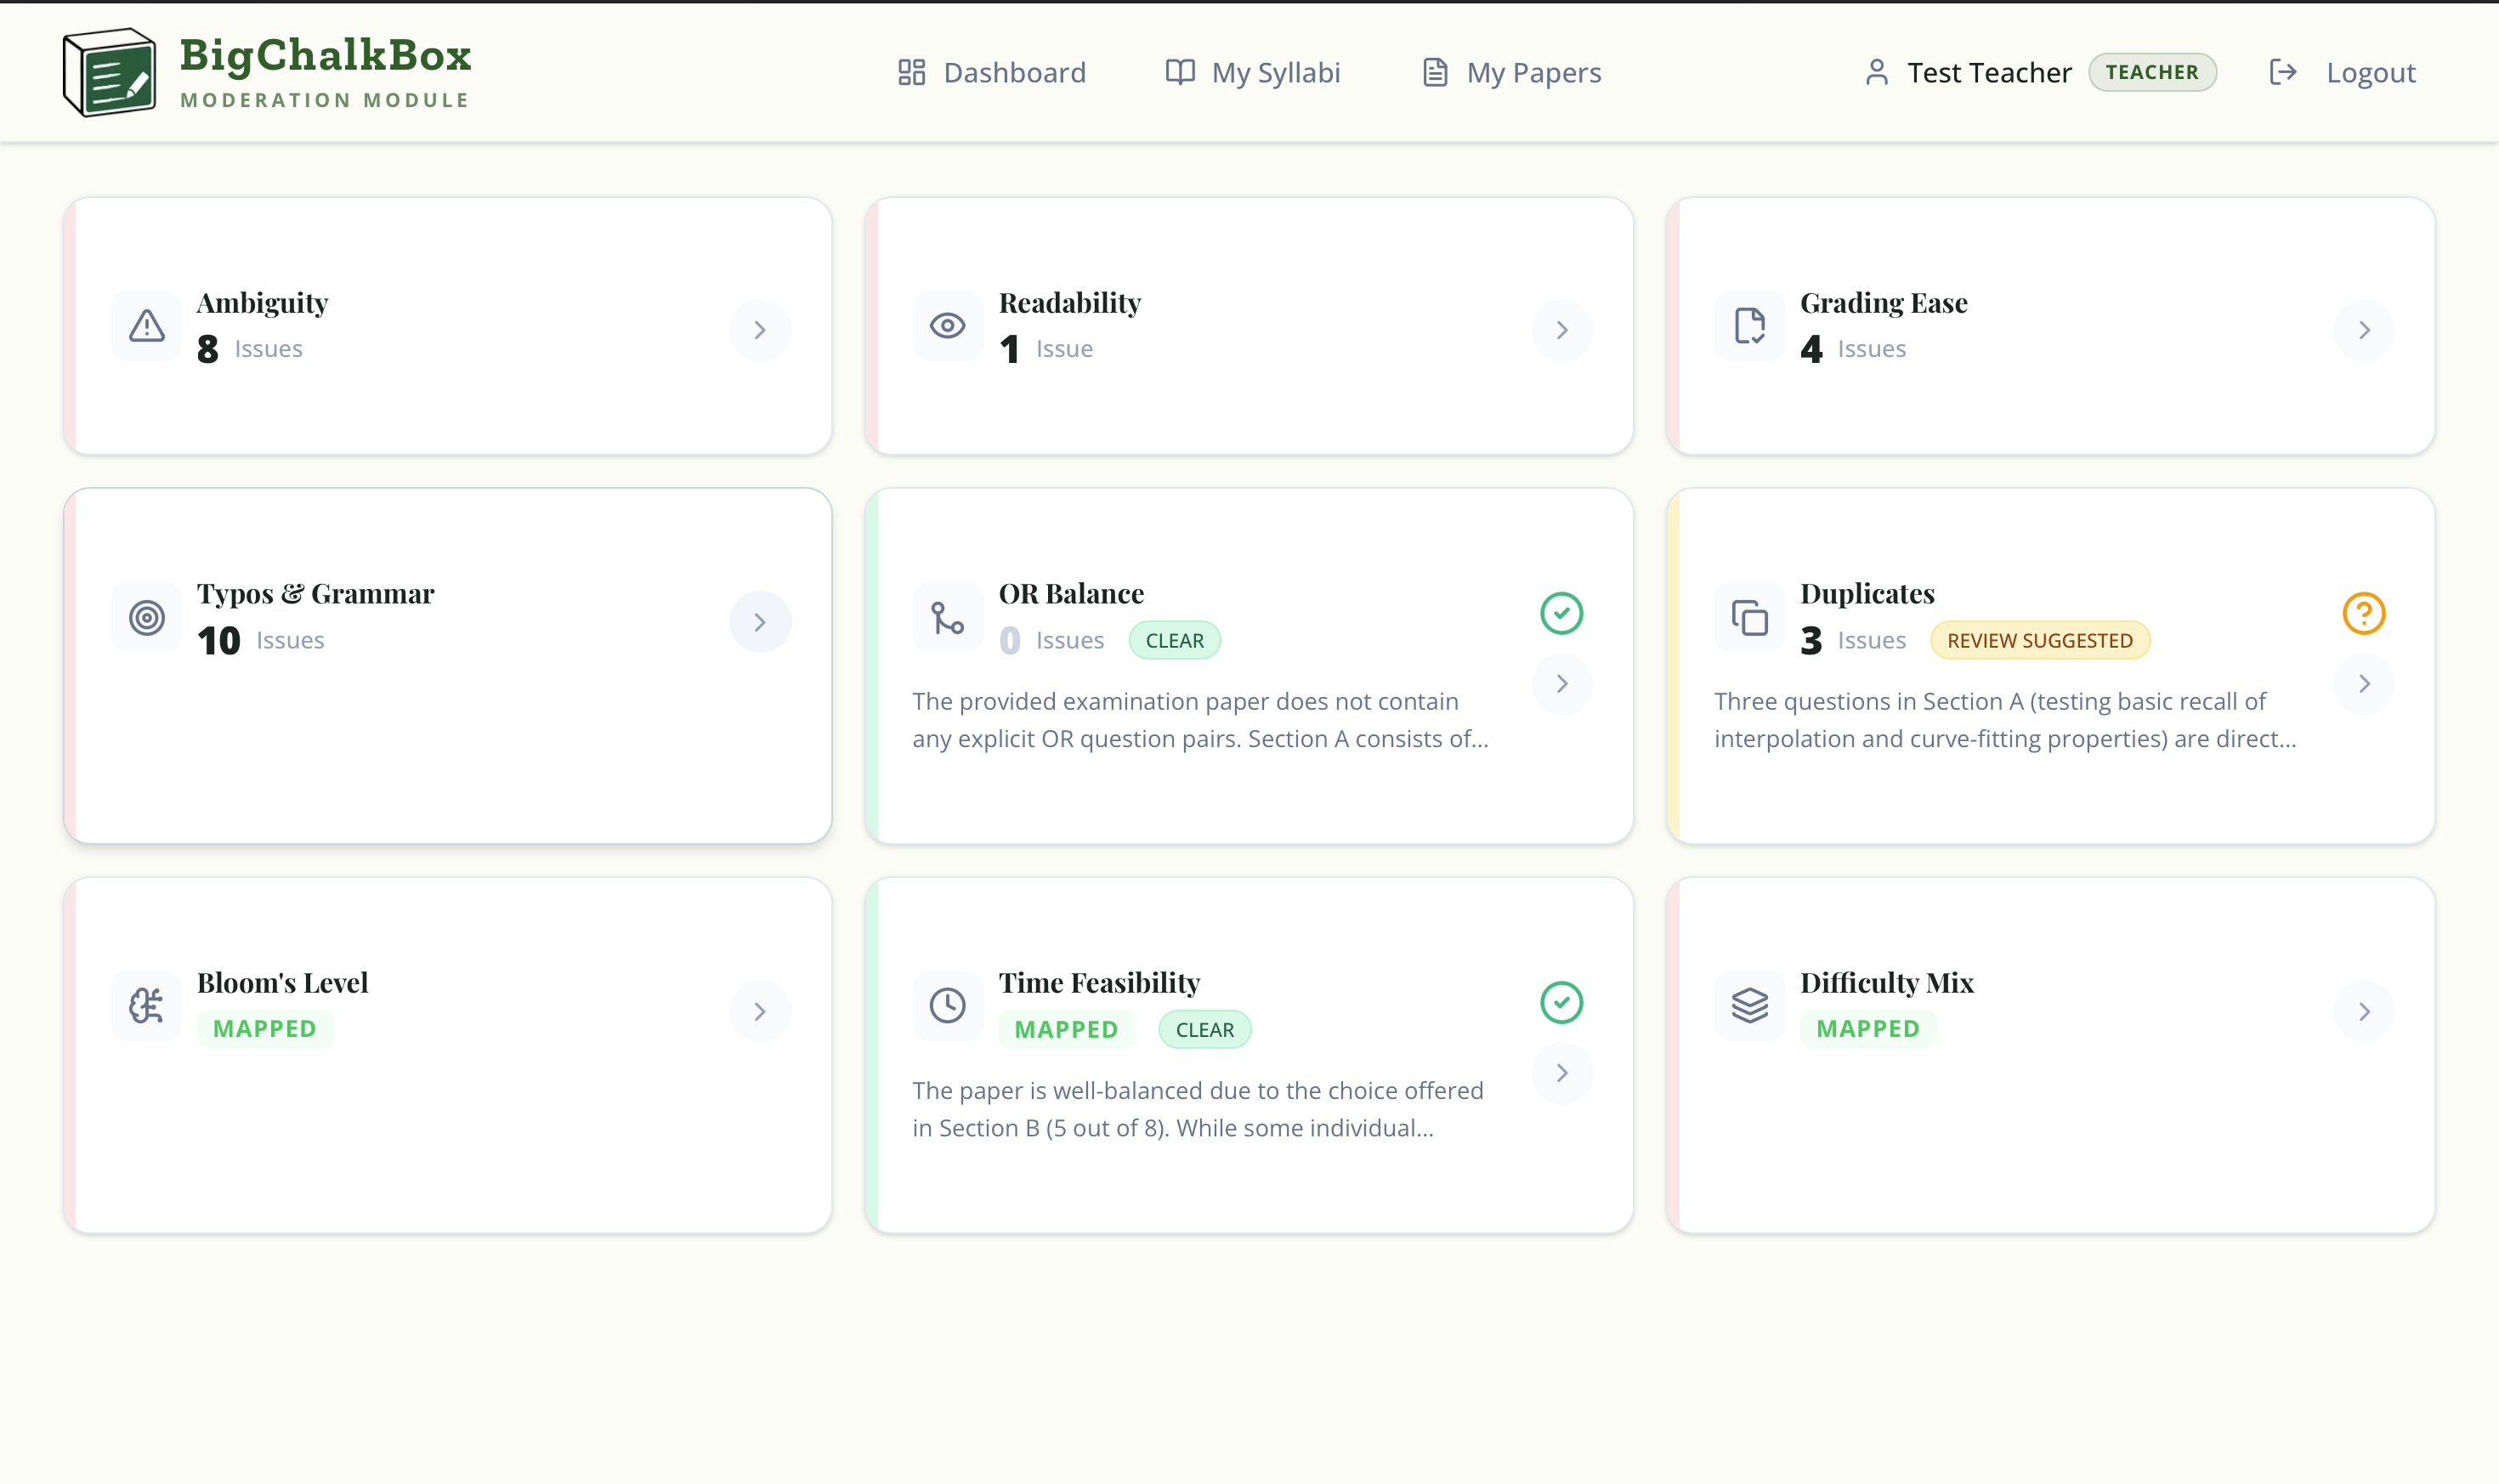
Task: Click the Grading Ease card title
Action: [1883, 302]
